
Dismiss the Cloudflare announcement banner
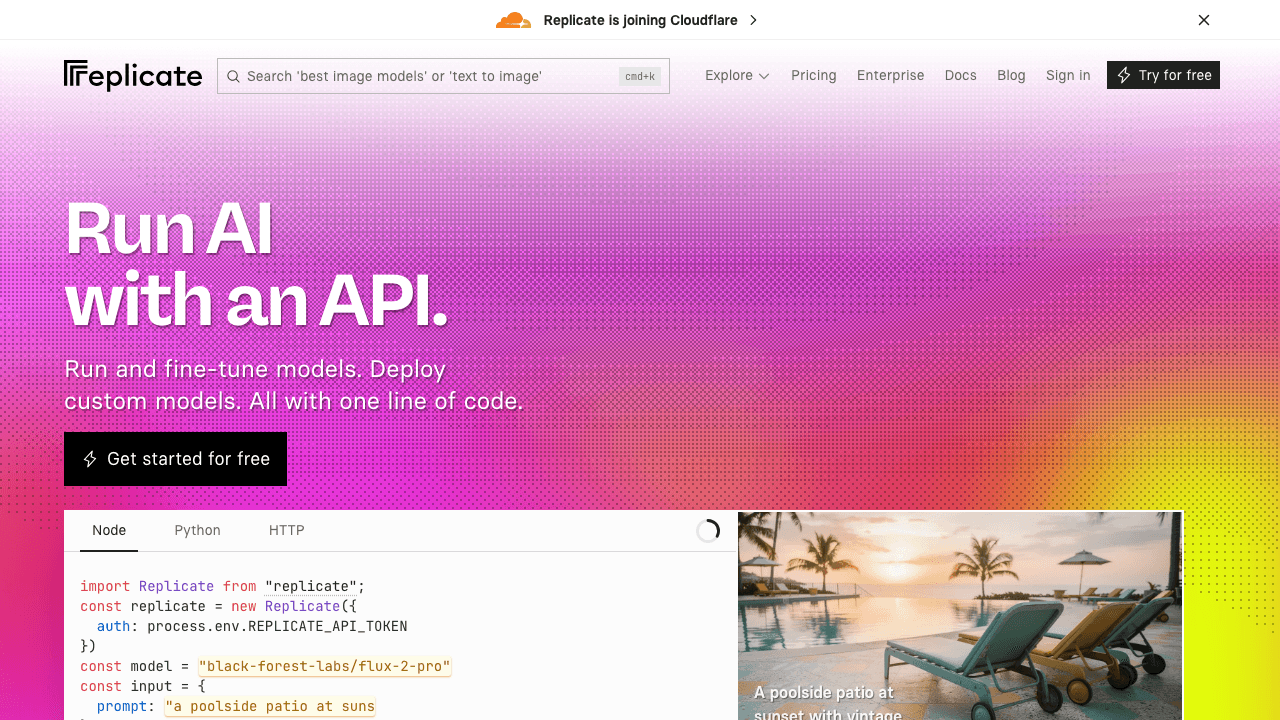pyautogui.click(x=1204, y=20)
